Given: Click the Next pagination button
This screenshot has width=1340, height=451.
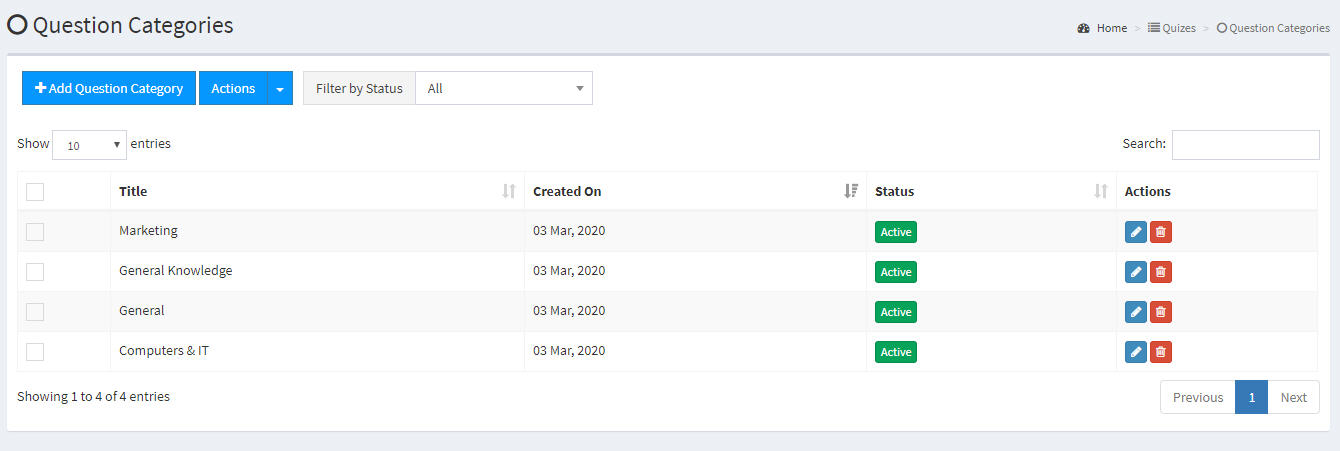Looking at the screenshot, I should tap(1294, 397).
